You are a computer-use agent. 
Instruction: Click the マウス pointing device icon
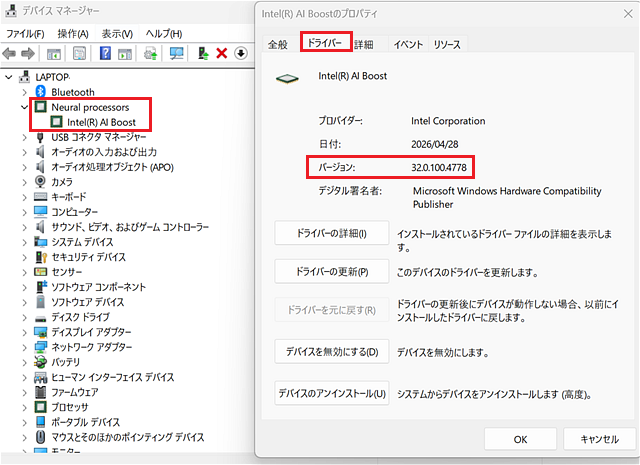[40, 437]
